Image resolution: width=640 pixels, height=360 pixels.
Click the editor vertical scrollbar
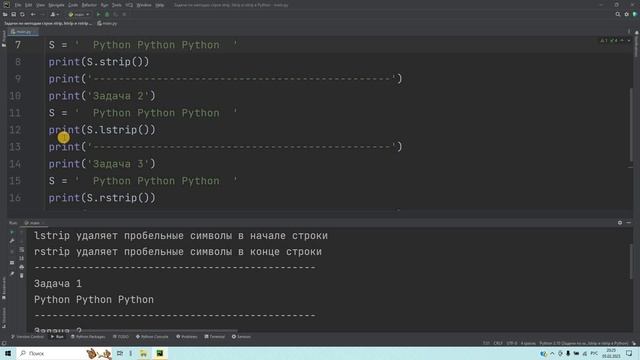point(631,124)
